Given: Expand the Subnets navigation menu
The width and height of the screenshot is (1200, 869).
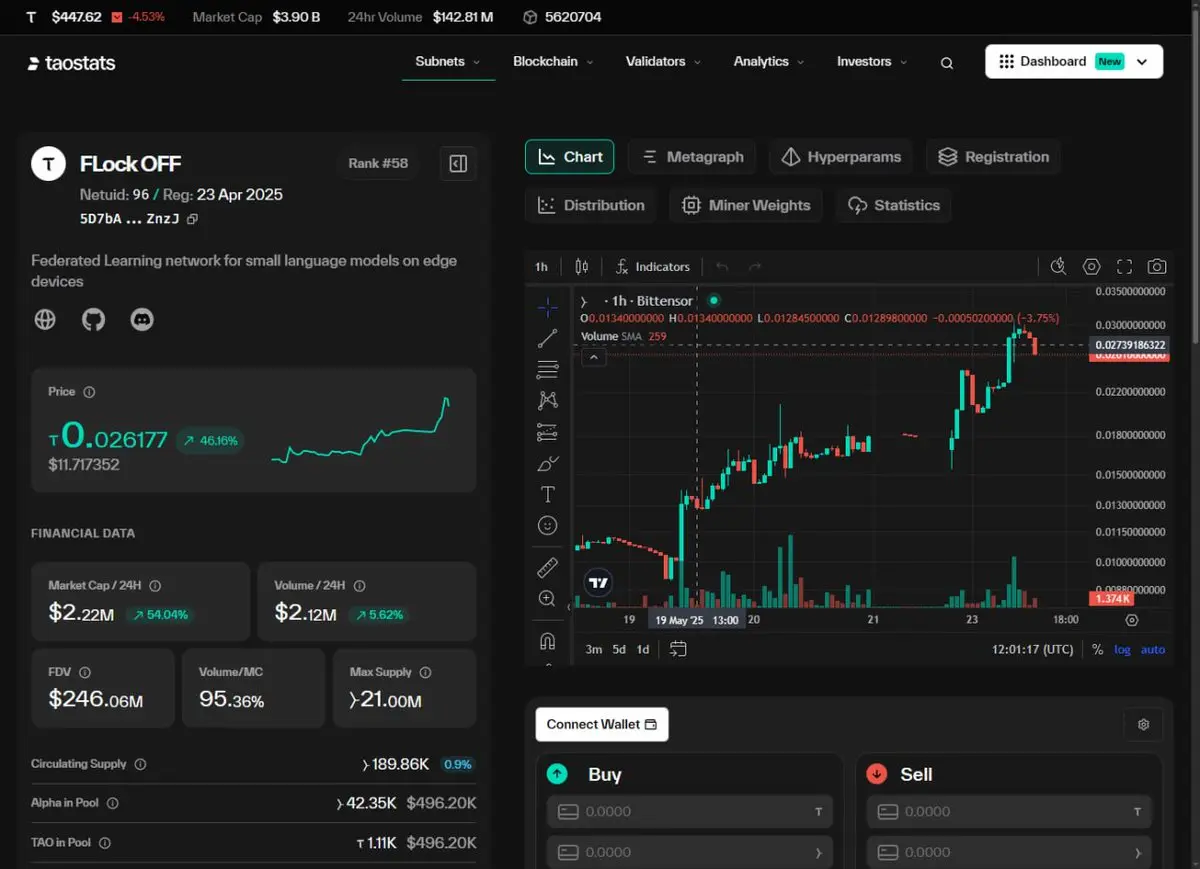Looking at the screenshot, I should [448, 61].
